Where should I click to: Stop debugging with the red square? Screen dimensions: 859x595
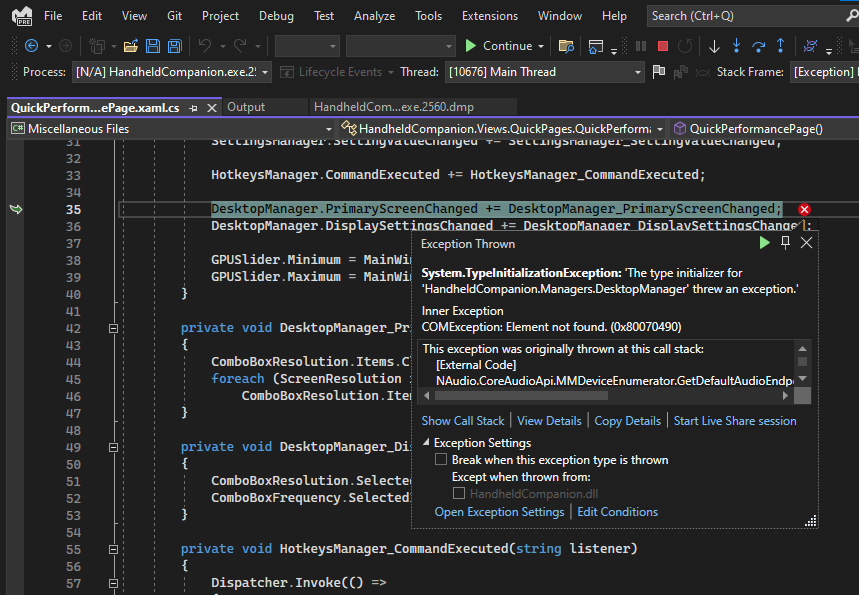point(663,46)
